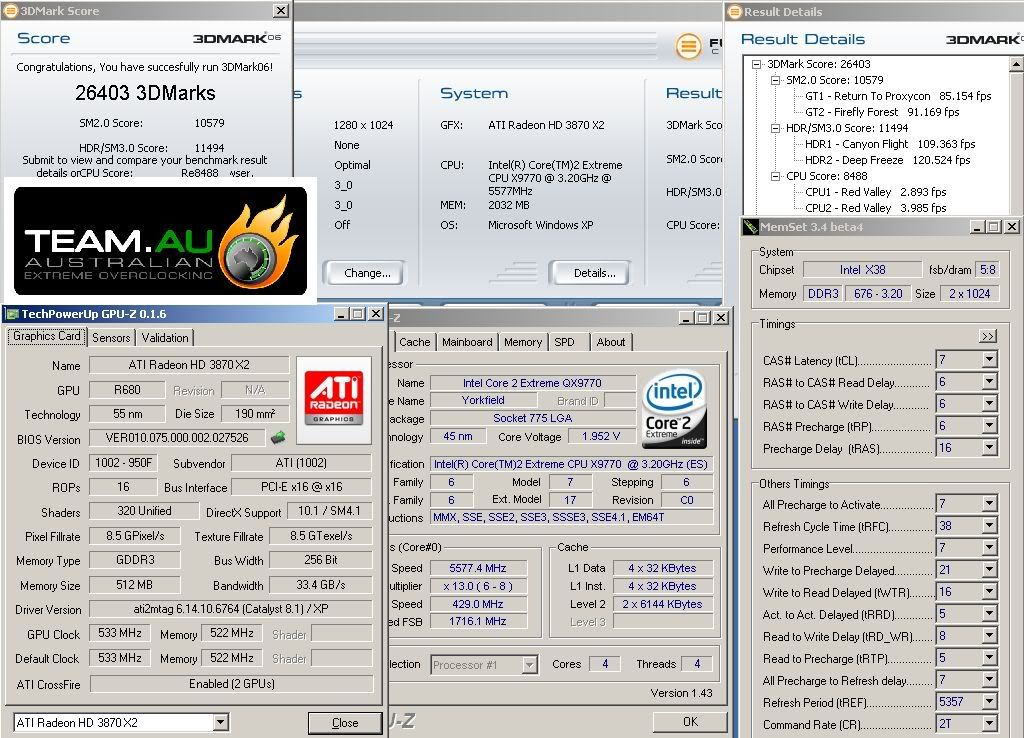Click the Result Details scrollbar up arrow
The image size is (1024, 738).
(x=1016, y=63)
